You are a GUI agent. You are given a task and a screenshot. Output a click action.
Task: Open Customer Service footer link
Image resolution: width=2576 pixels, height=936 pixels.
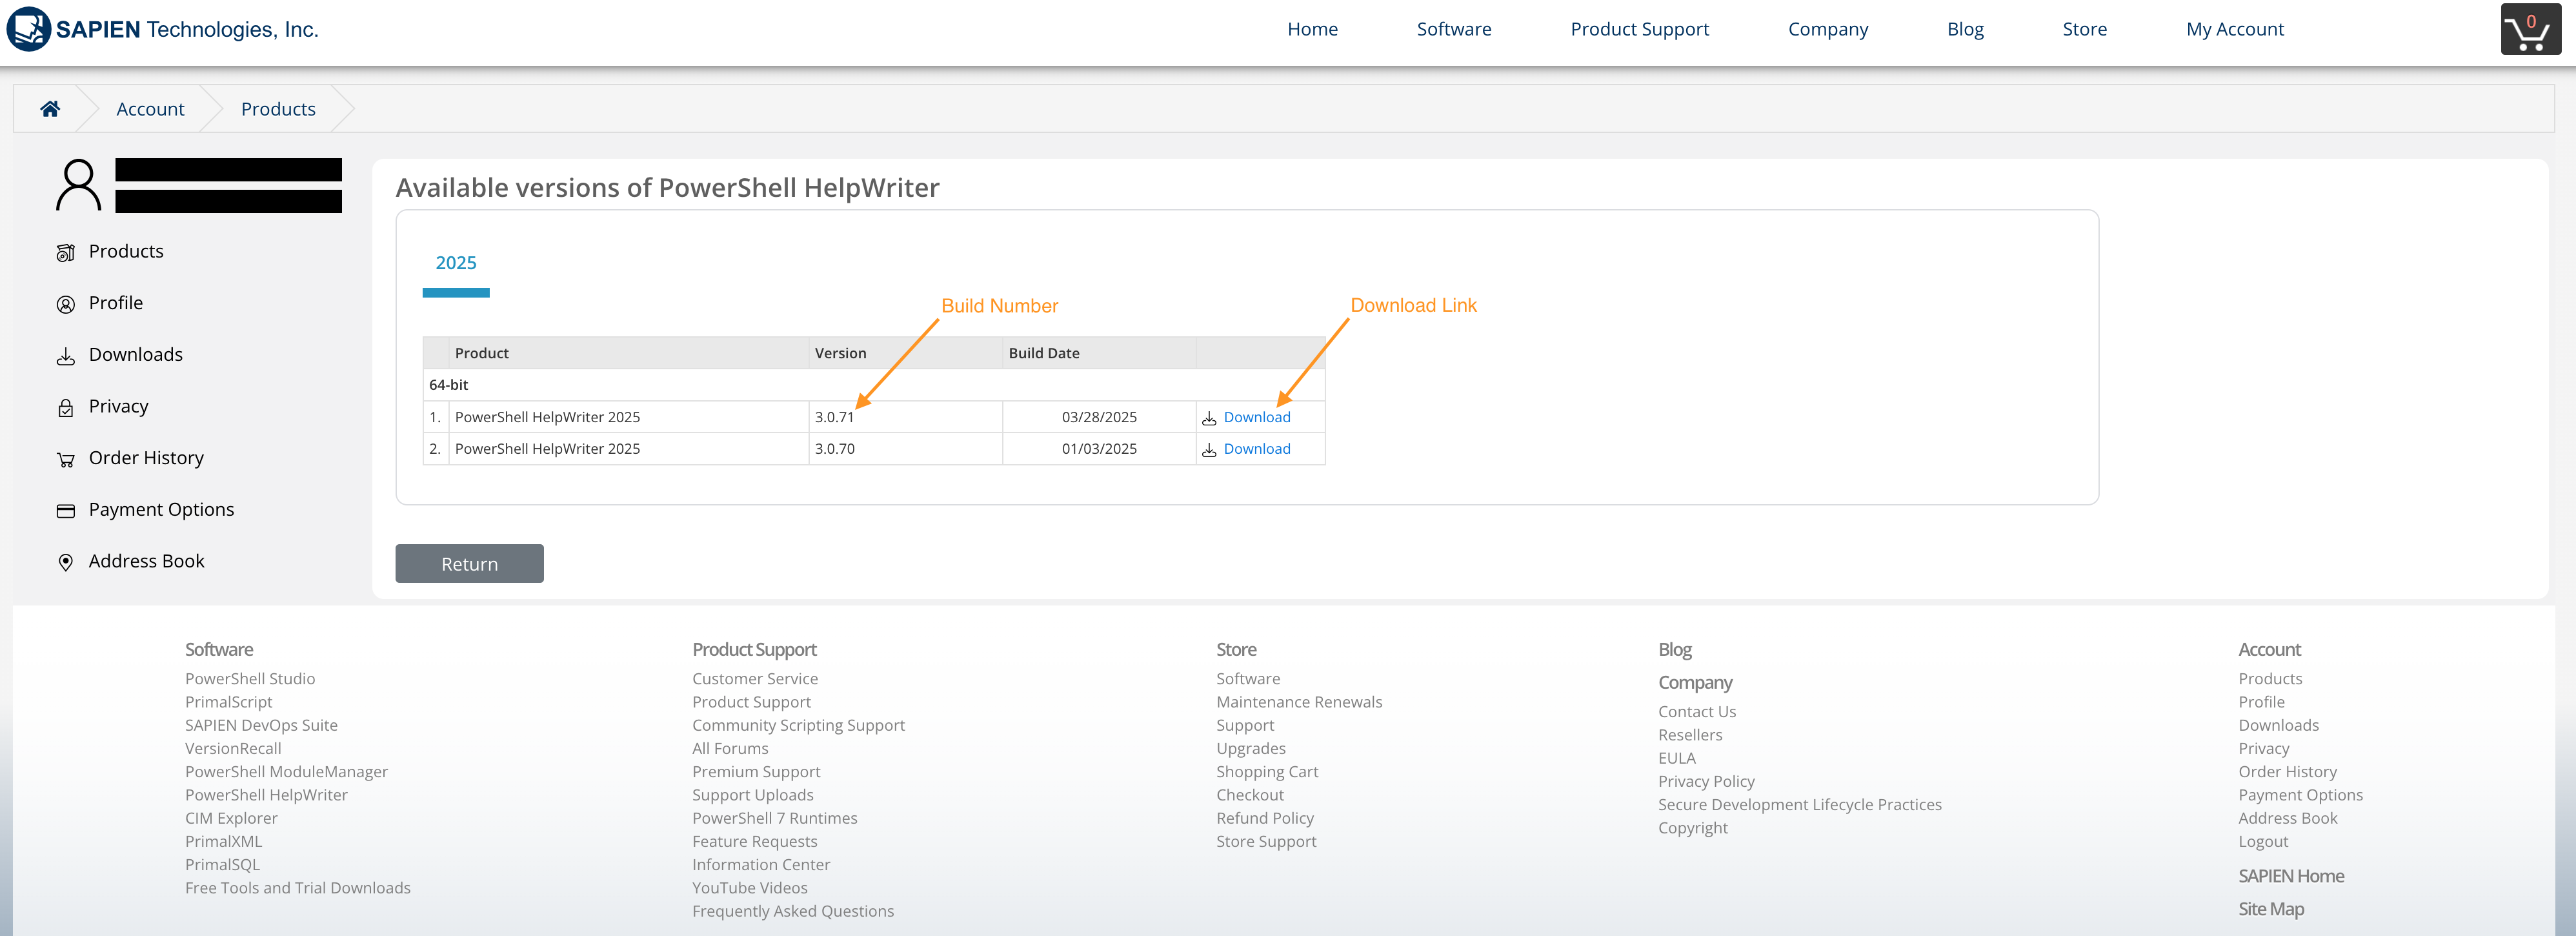point(755,679)
